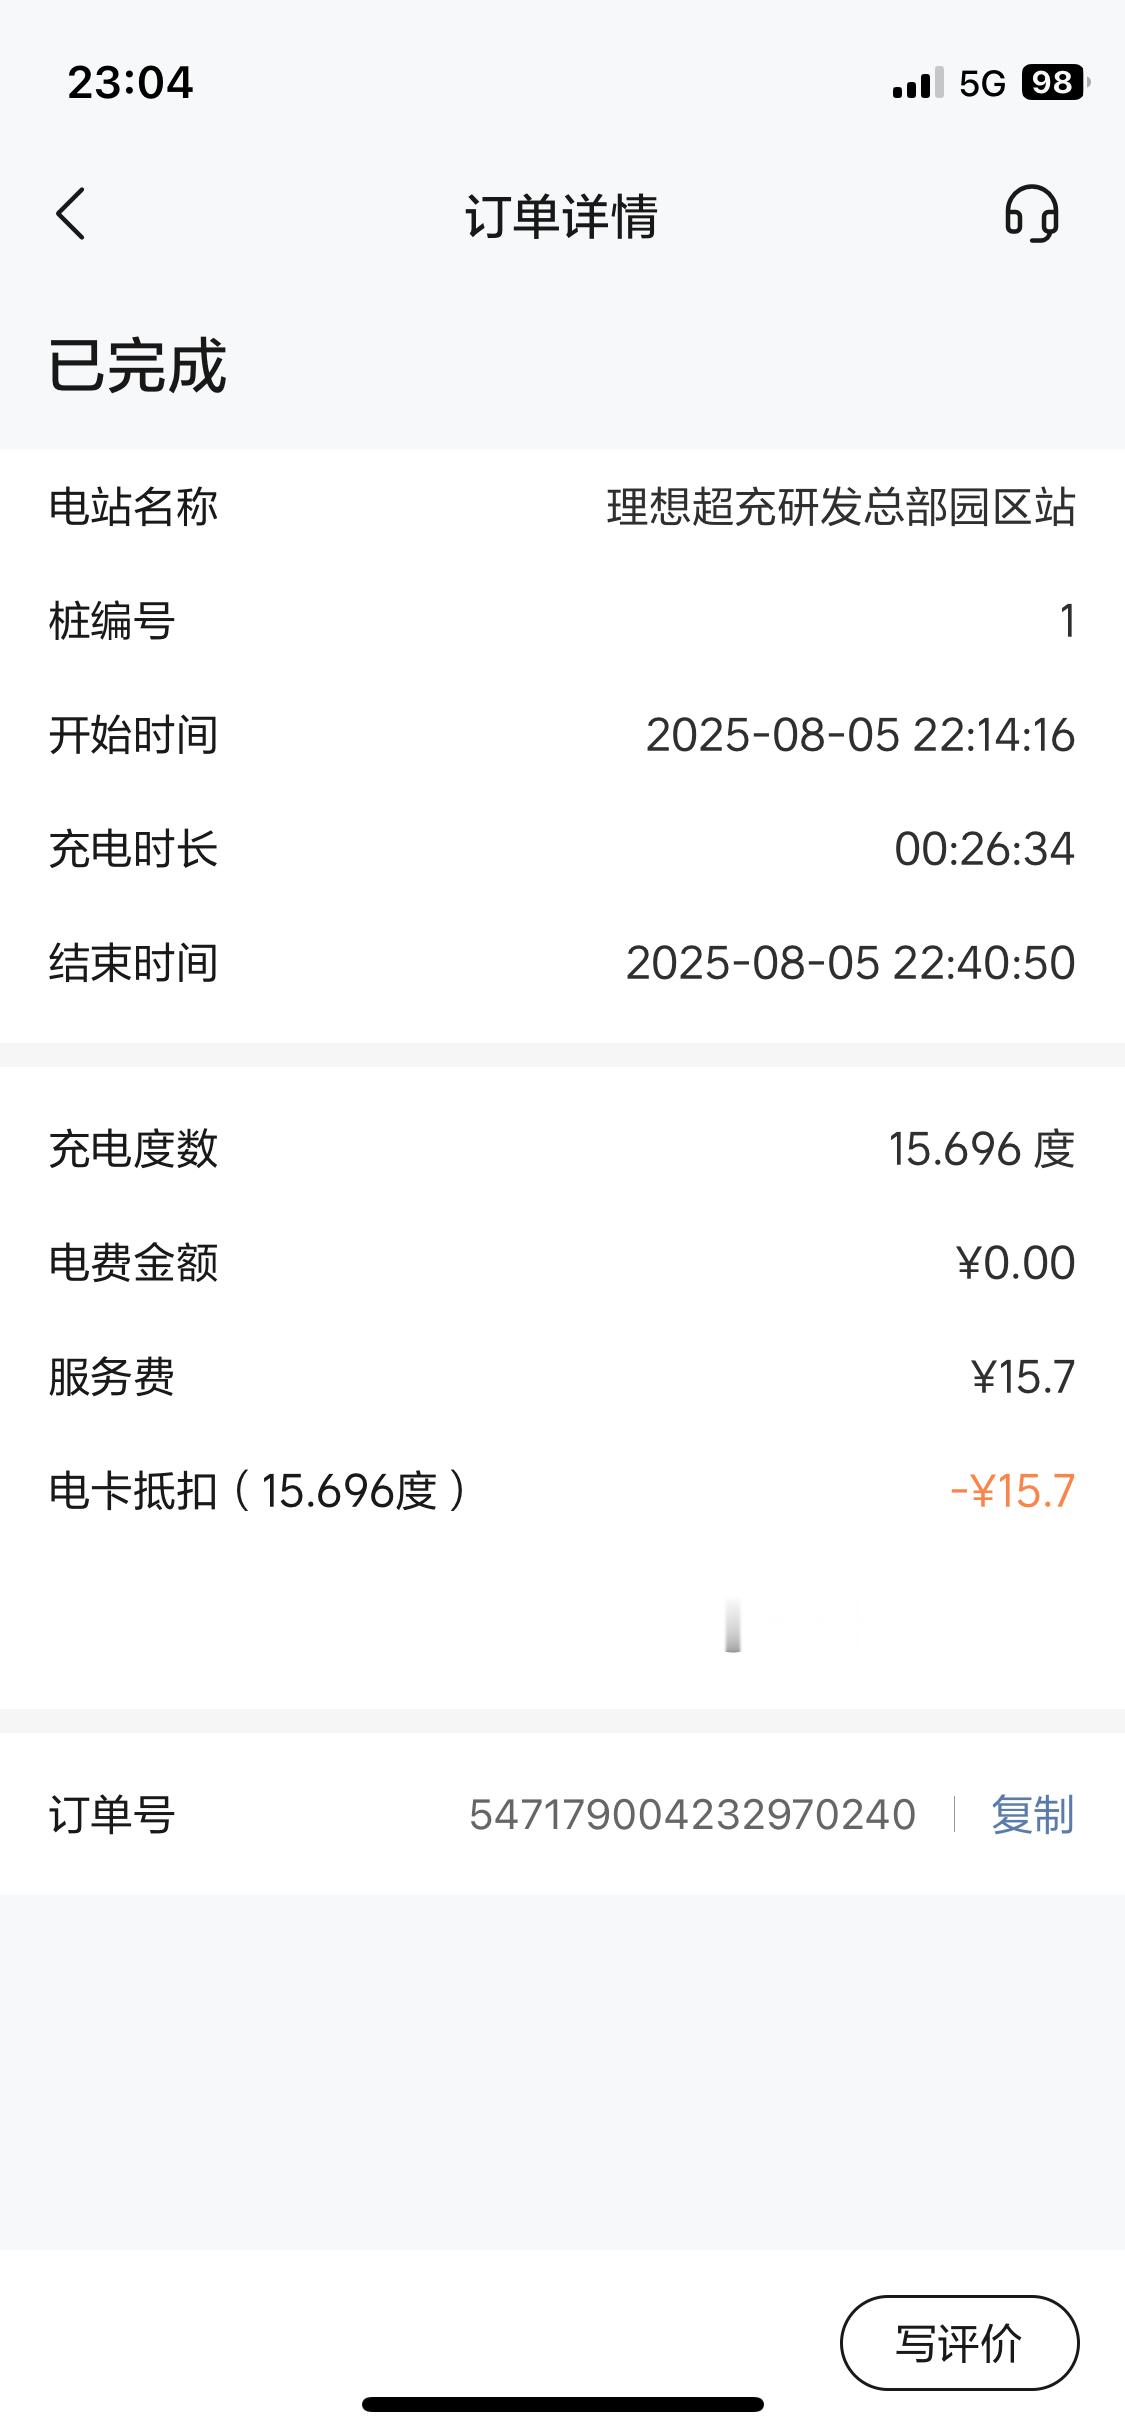
Task: Tap the cellular signal bars icon
Action: click(x=918, y=83)
